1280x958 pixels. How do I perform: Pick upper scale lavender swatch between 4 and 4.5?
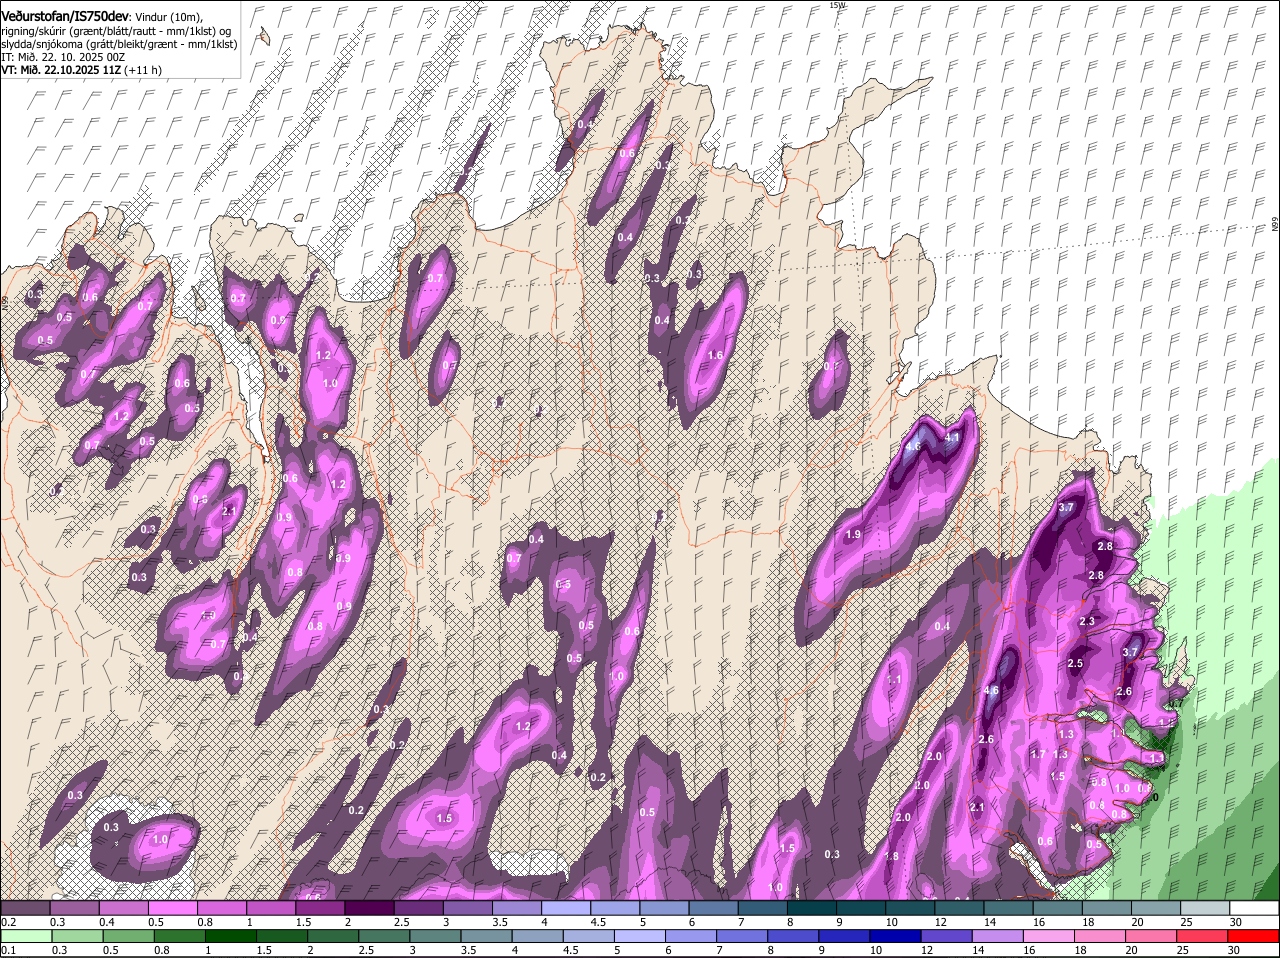tap(566, 908)
